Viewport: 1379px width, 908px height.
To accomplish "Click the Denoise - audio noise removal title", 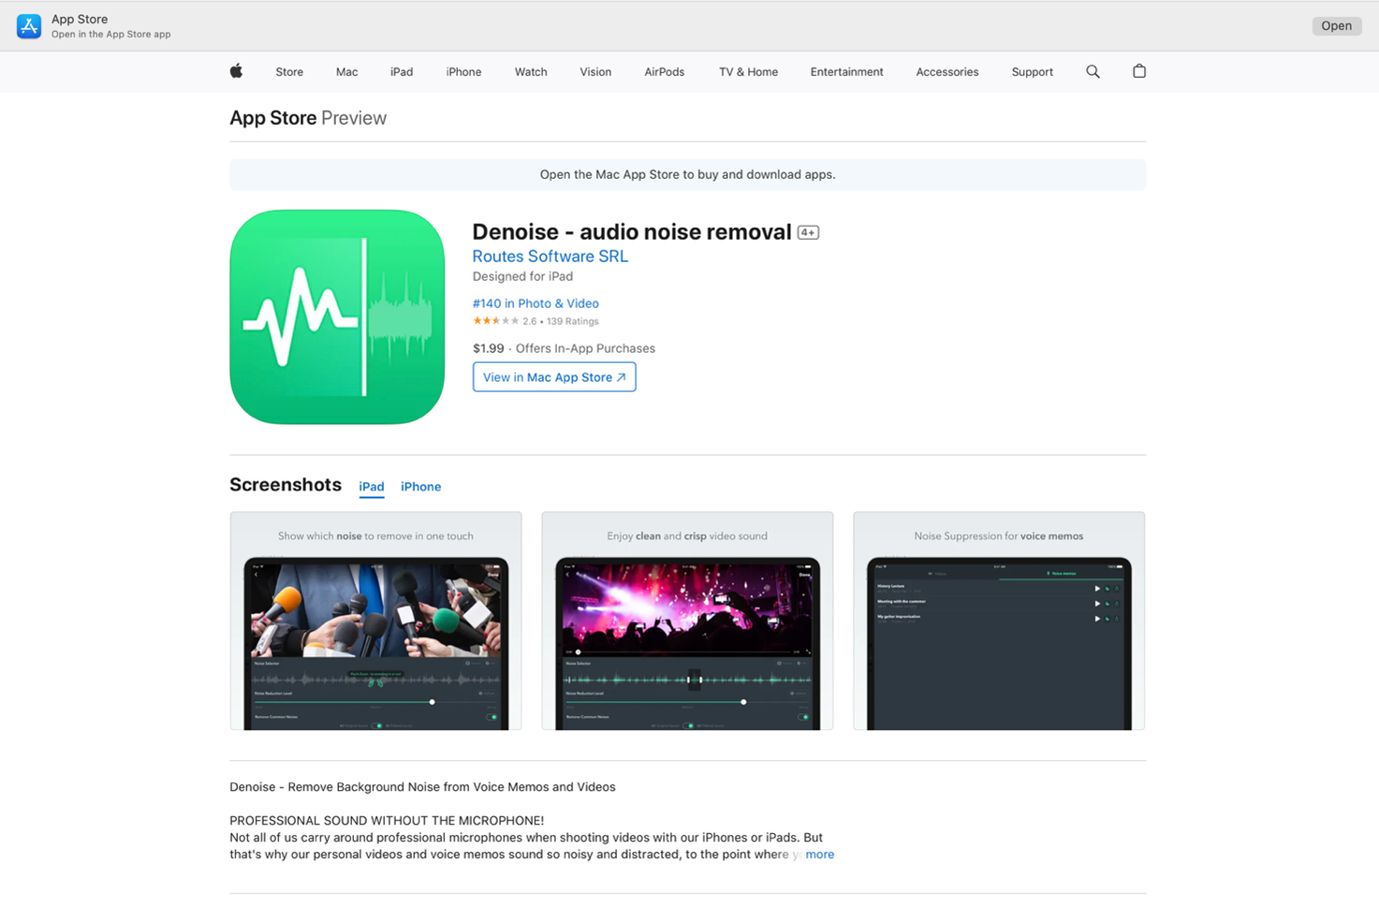I will click(x=632, y=232).
